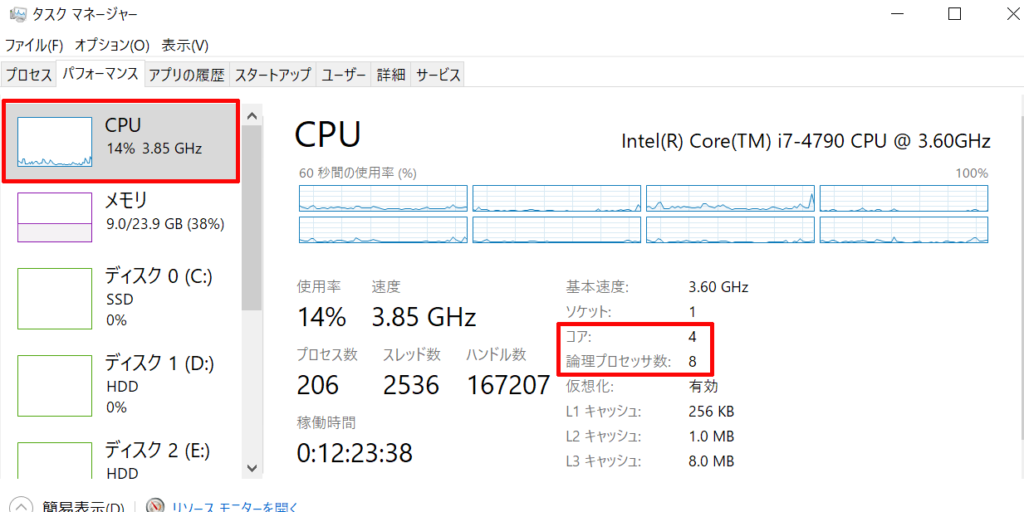The height and width of the screenshot is (512, 1024).
Task: Switch to the スタートアップ tab
Action: pos(273,74)
